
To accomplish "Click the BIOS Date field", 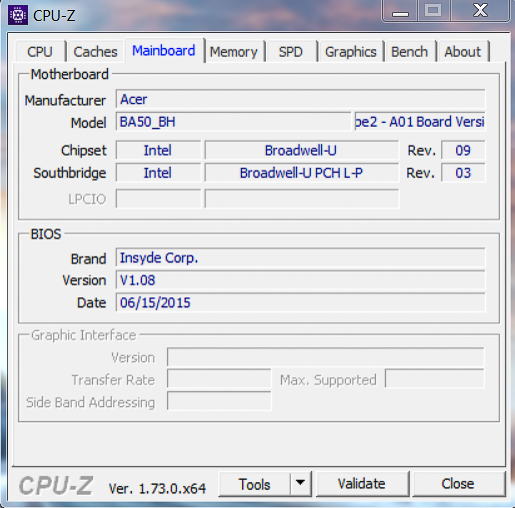I will pos(300,303).
